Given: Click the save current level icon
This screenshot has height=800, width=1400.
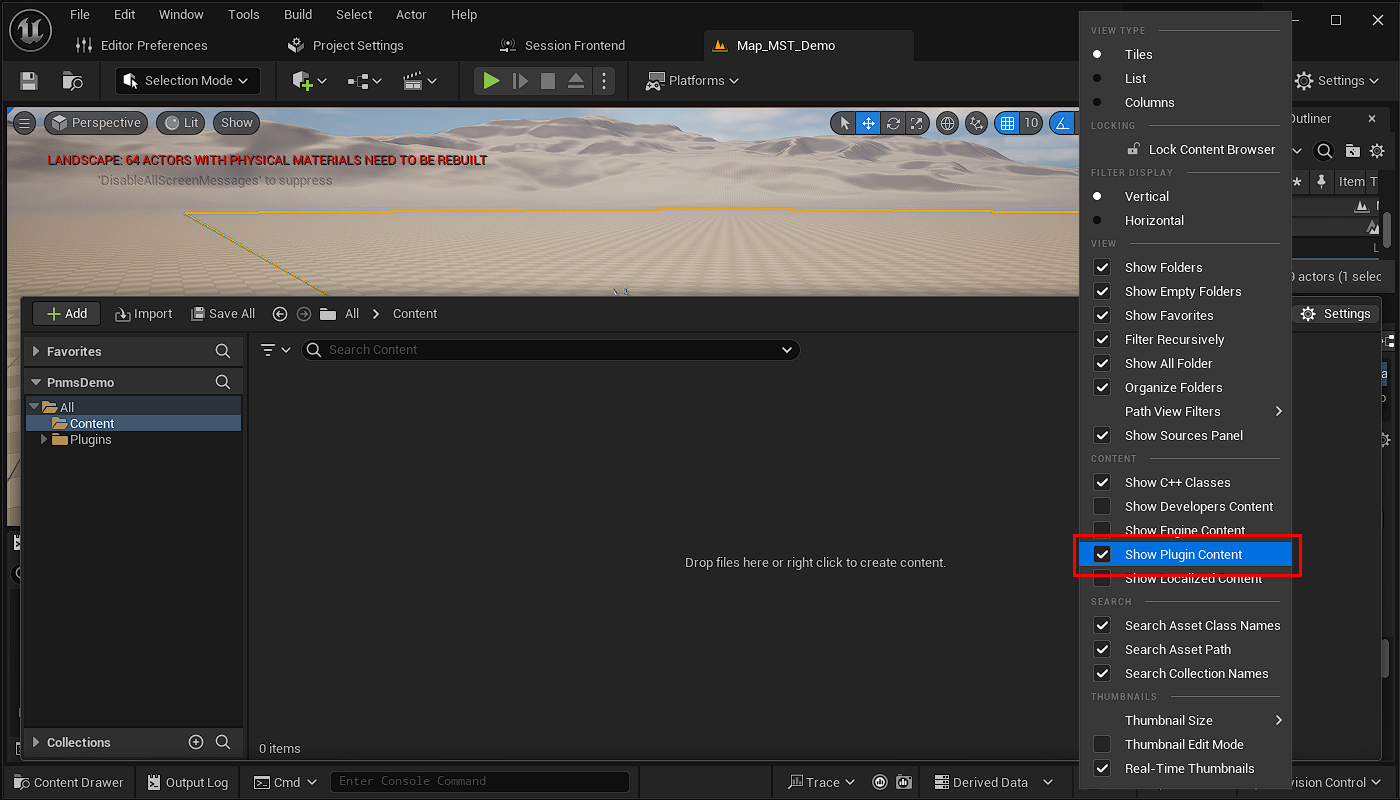Looking at the screenshot, I should click(x=29, y=81).
